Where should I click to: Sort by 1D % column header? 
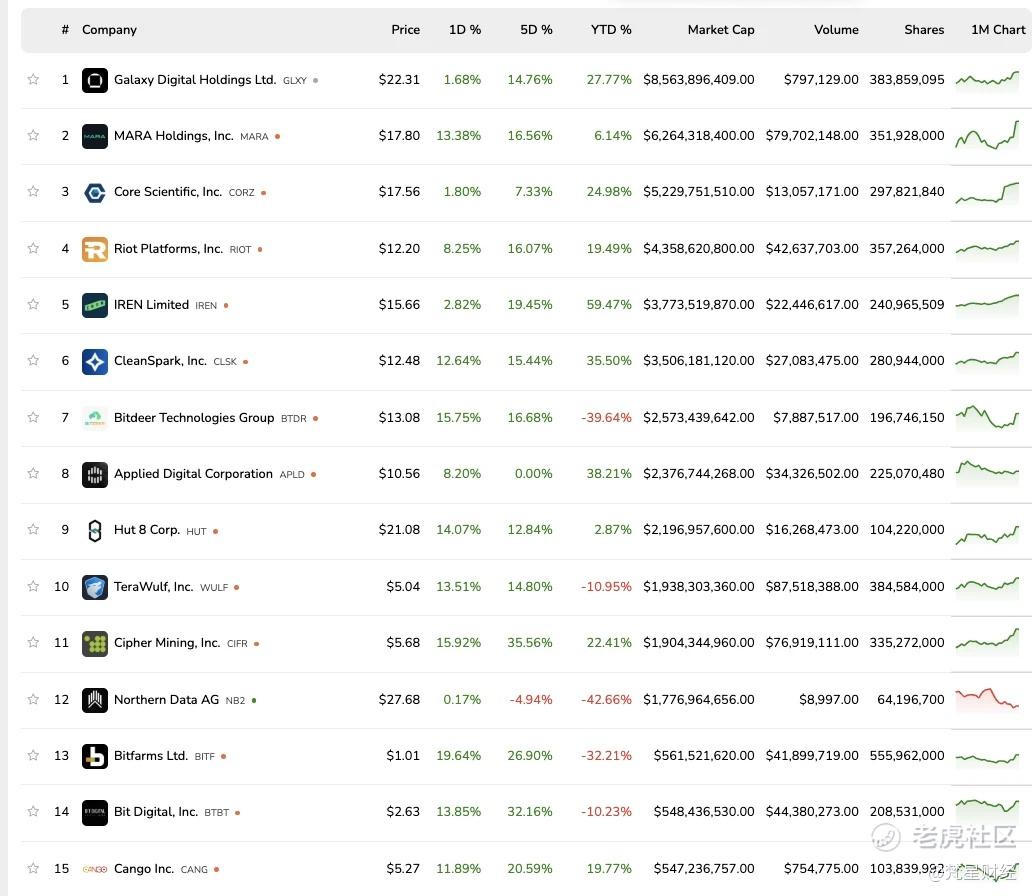(464, 30)
